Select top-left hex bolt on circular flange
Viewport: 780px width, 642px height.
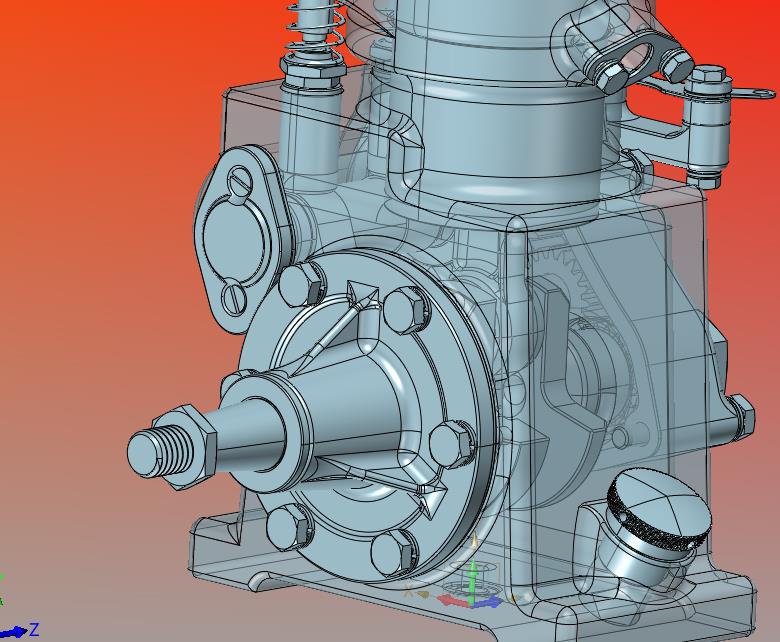(x=302, y=284)
